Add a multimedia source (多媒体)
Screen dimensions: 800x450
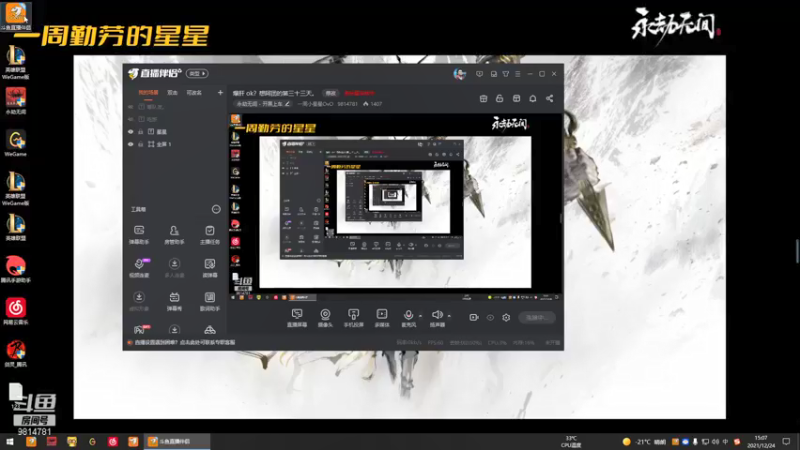pos(382,317)
